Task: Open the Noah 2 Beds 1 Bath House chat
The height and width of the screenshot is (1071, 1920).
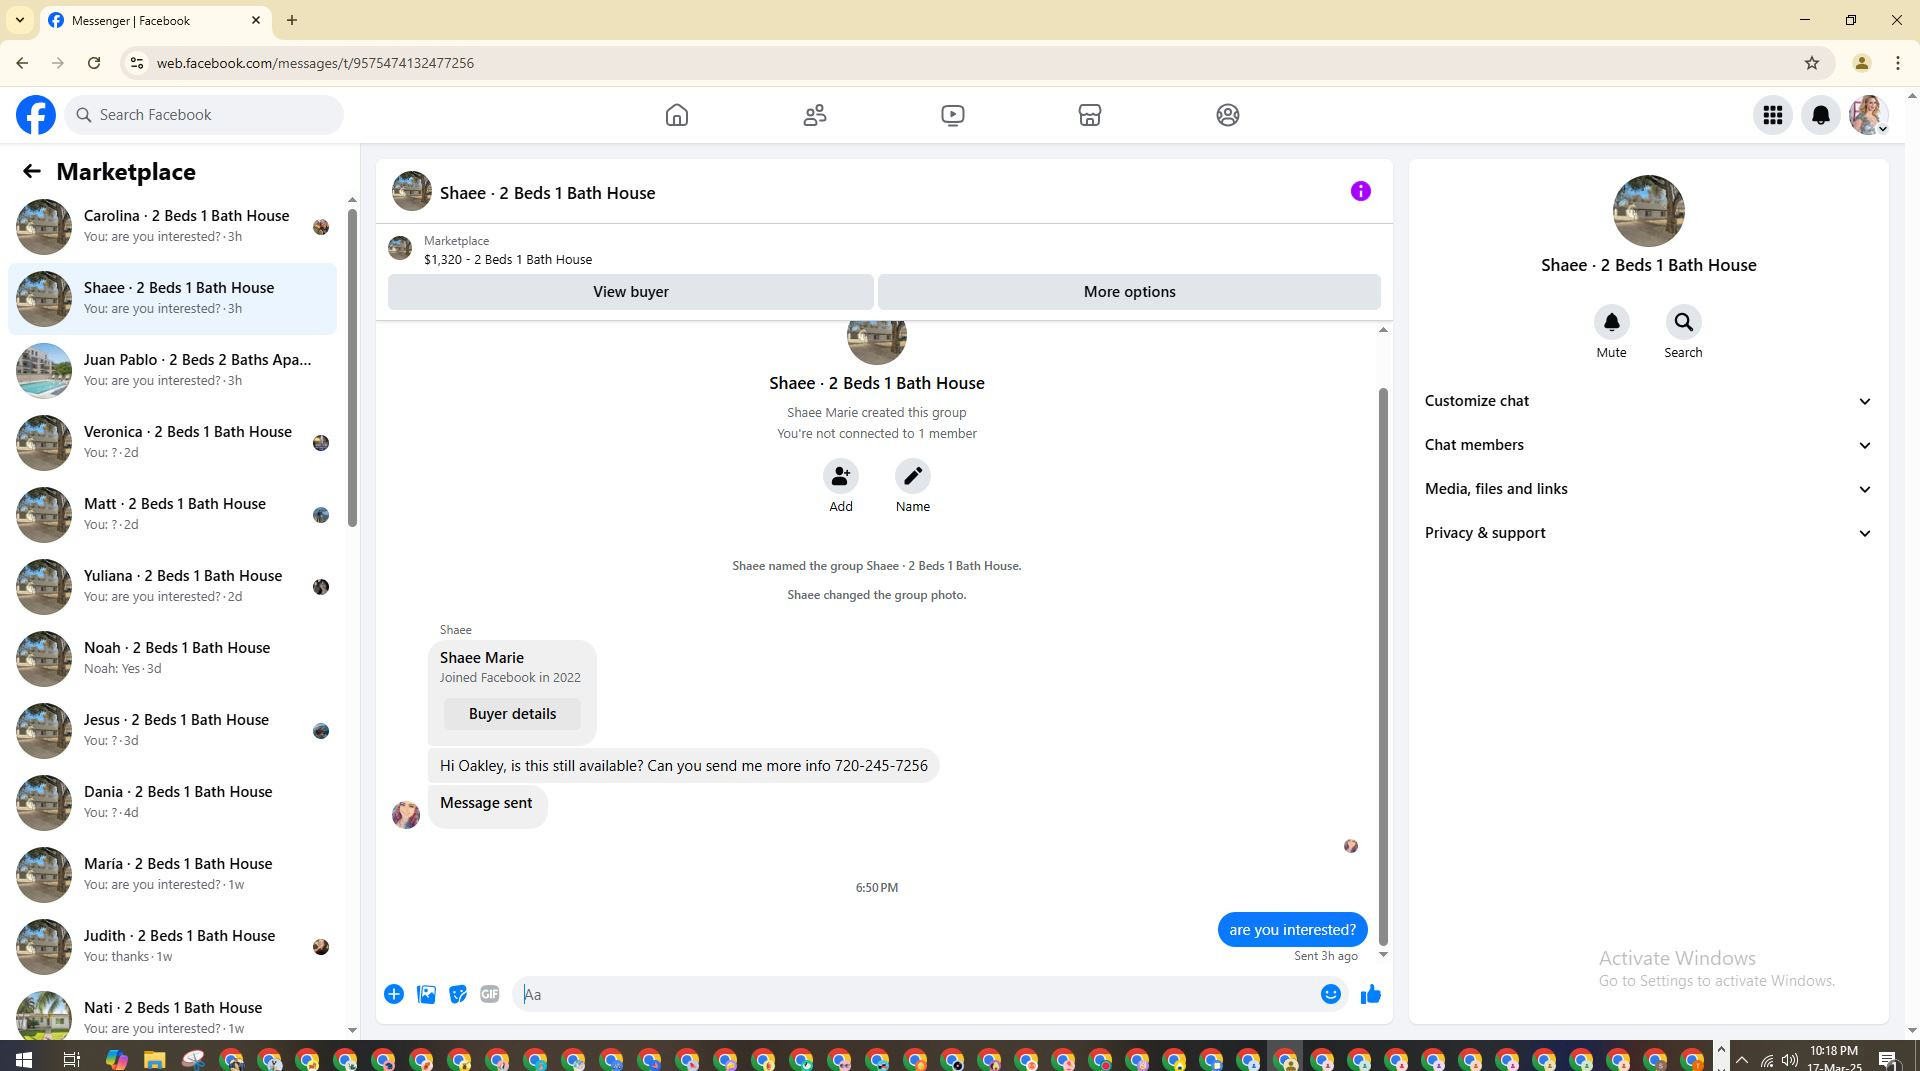Action: tap(172, 659)
